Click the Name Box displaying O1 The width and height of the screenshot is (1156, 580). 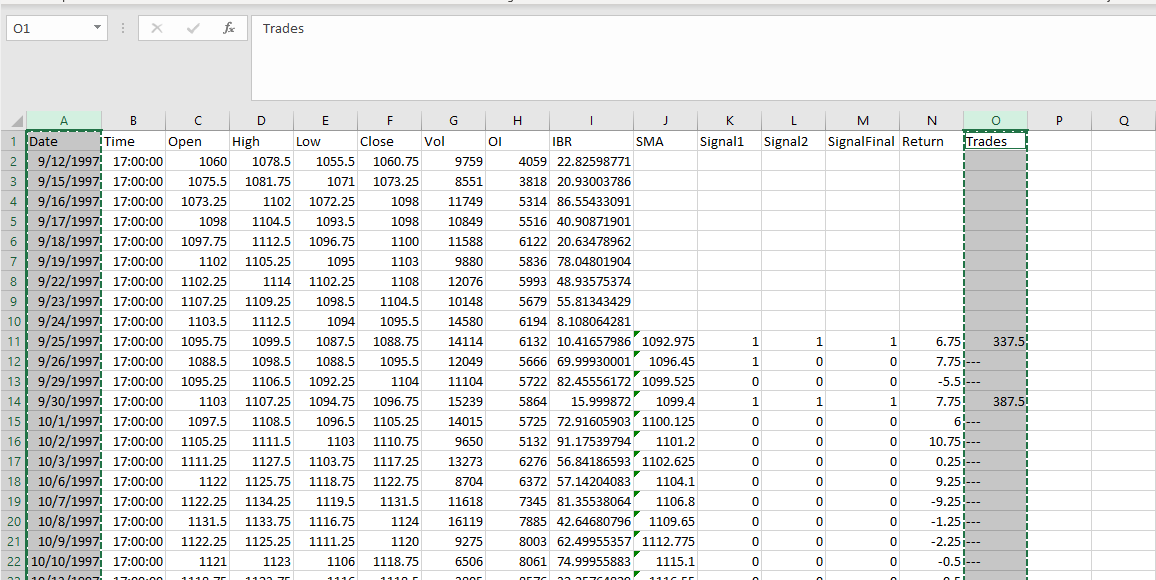coord(45,28)
